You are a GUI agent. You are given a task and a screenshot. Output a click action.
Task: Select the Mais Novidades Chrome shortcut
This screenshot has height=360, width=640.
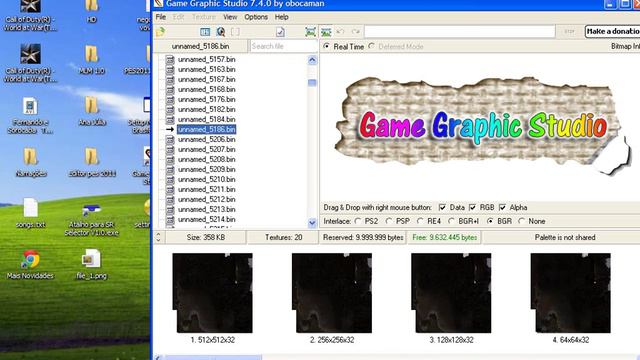pyautogui.click(x=30, y=264)
